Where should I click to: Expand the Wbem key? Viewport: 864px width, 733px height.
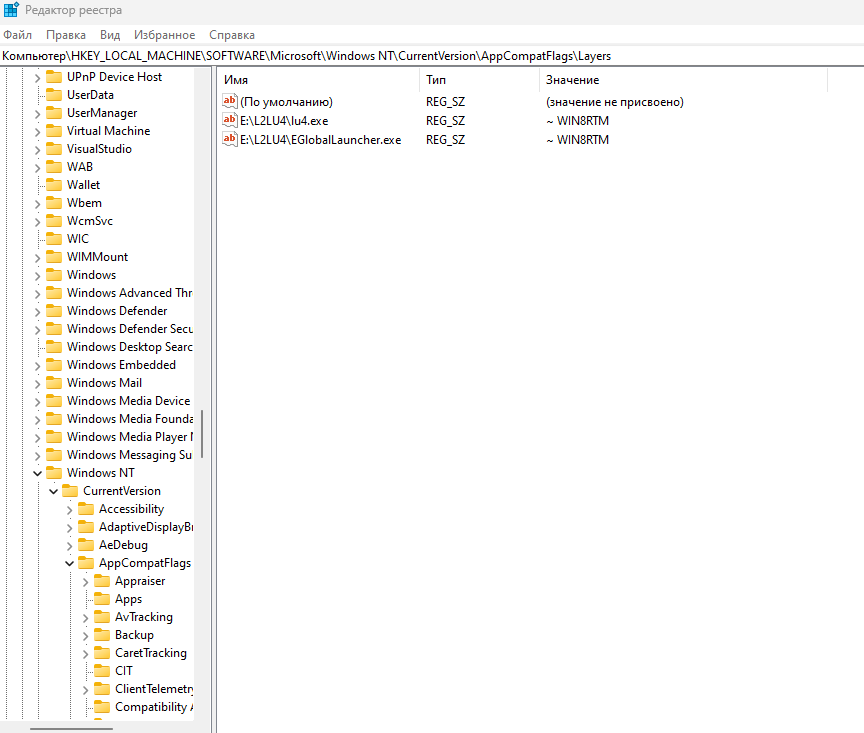pos(37,204)
